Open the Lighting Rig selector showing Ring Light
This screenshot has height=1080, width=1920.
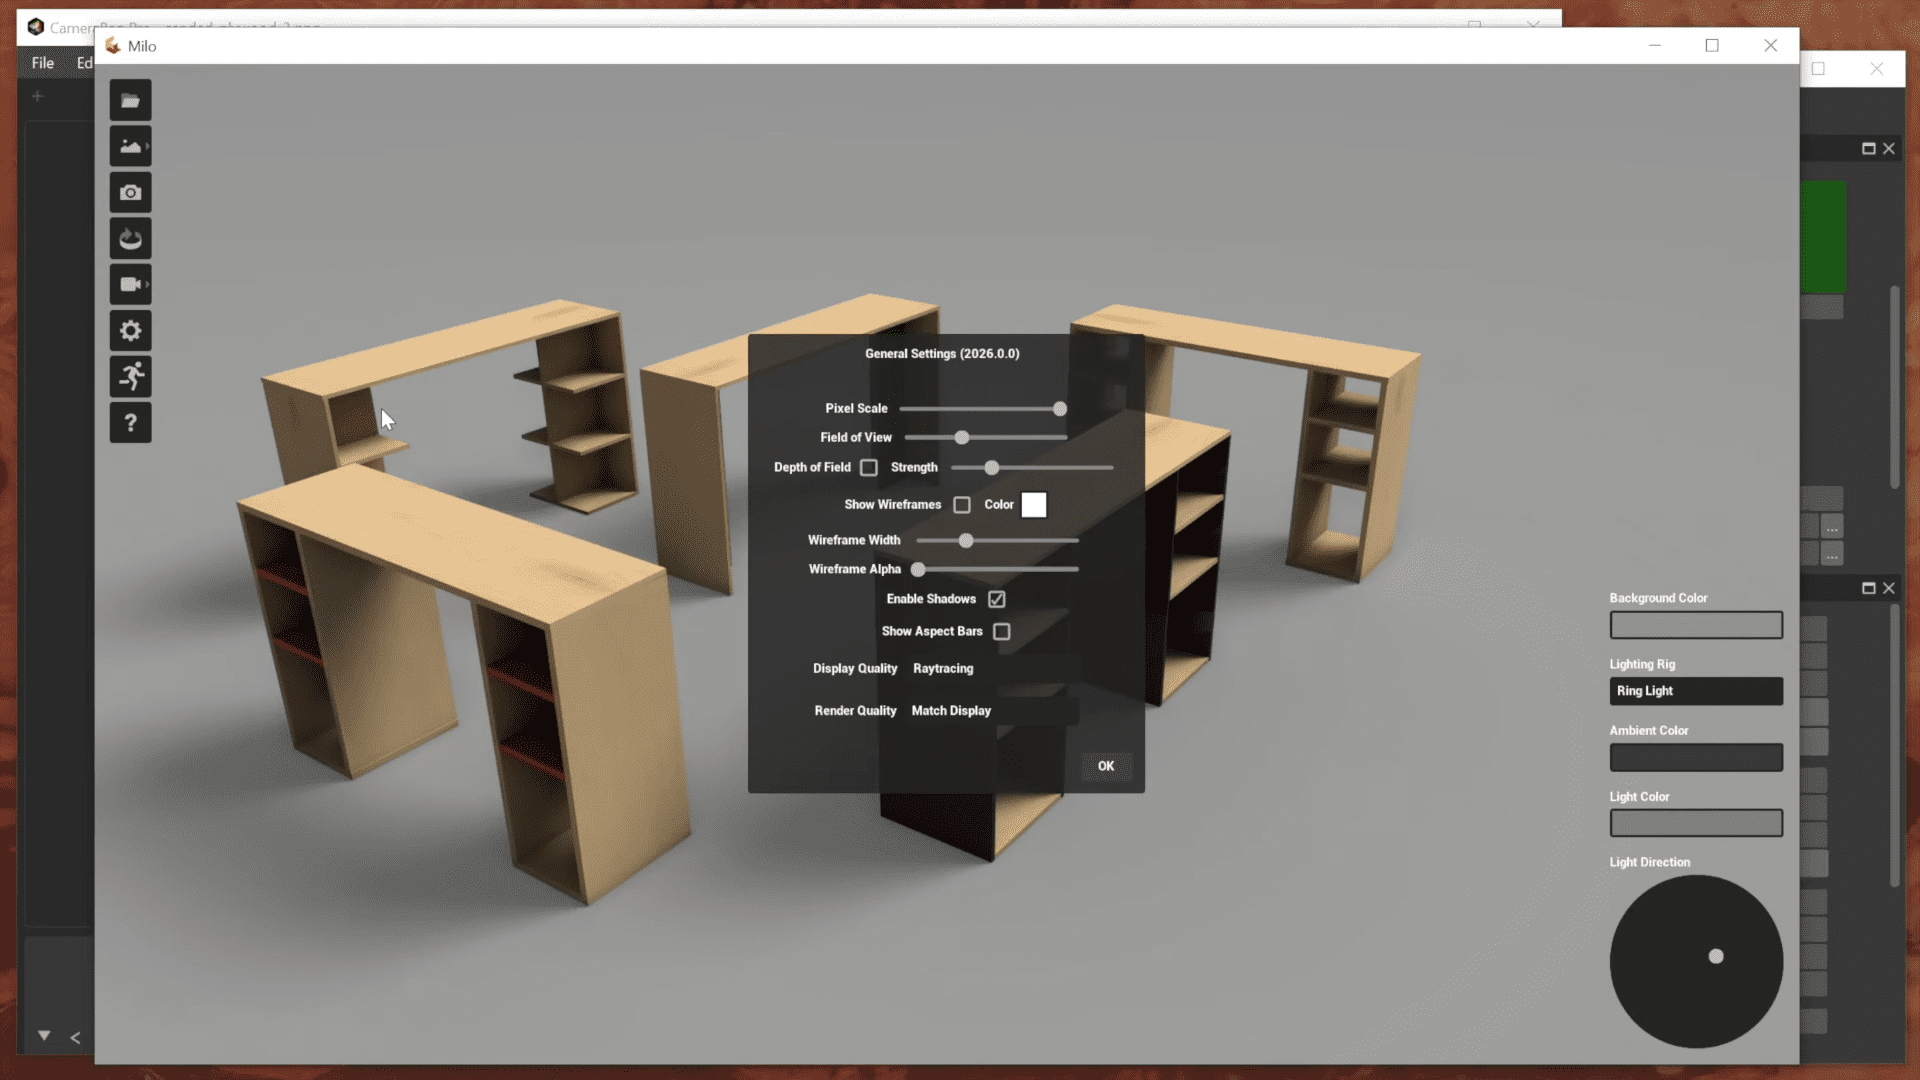click(x=1695, y=690)
